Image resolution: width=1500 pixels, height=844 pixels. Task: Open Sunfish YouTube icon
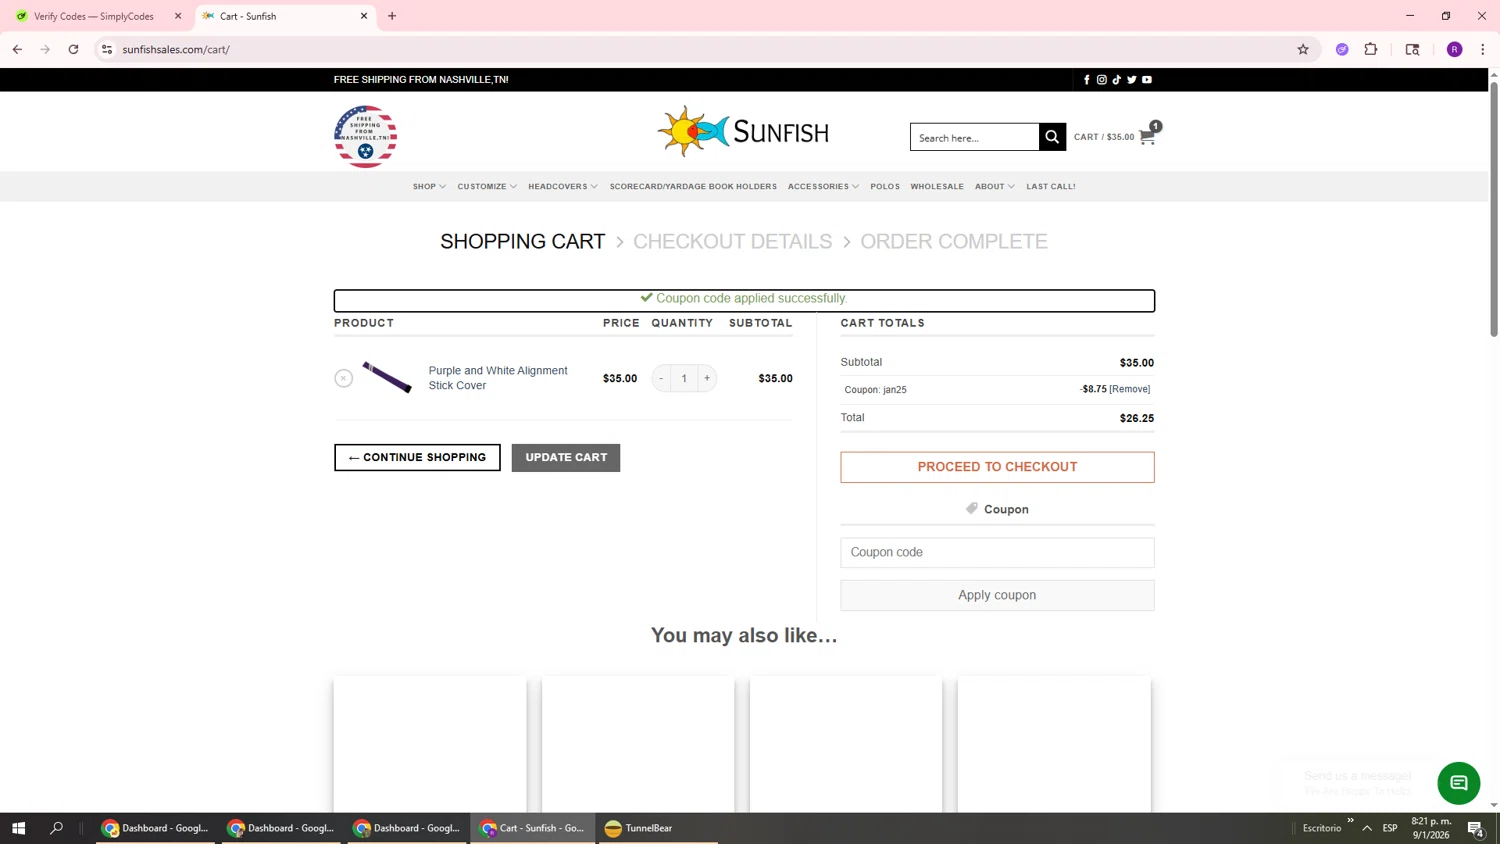click(x=1147, y=80)
